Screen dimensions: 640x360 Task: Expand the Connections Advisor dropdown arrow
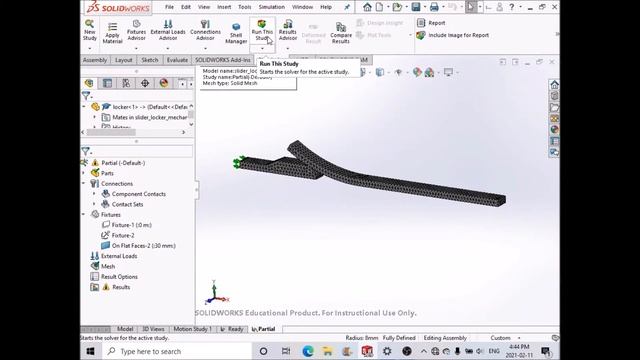(x=205, y=49)
